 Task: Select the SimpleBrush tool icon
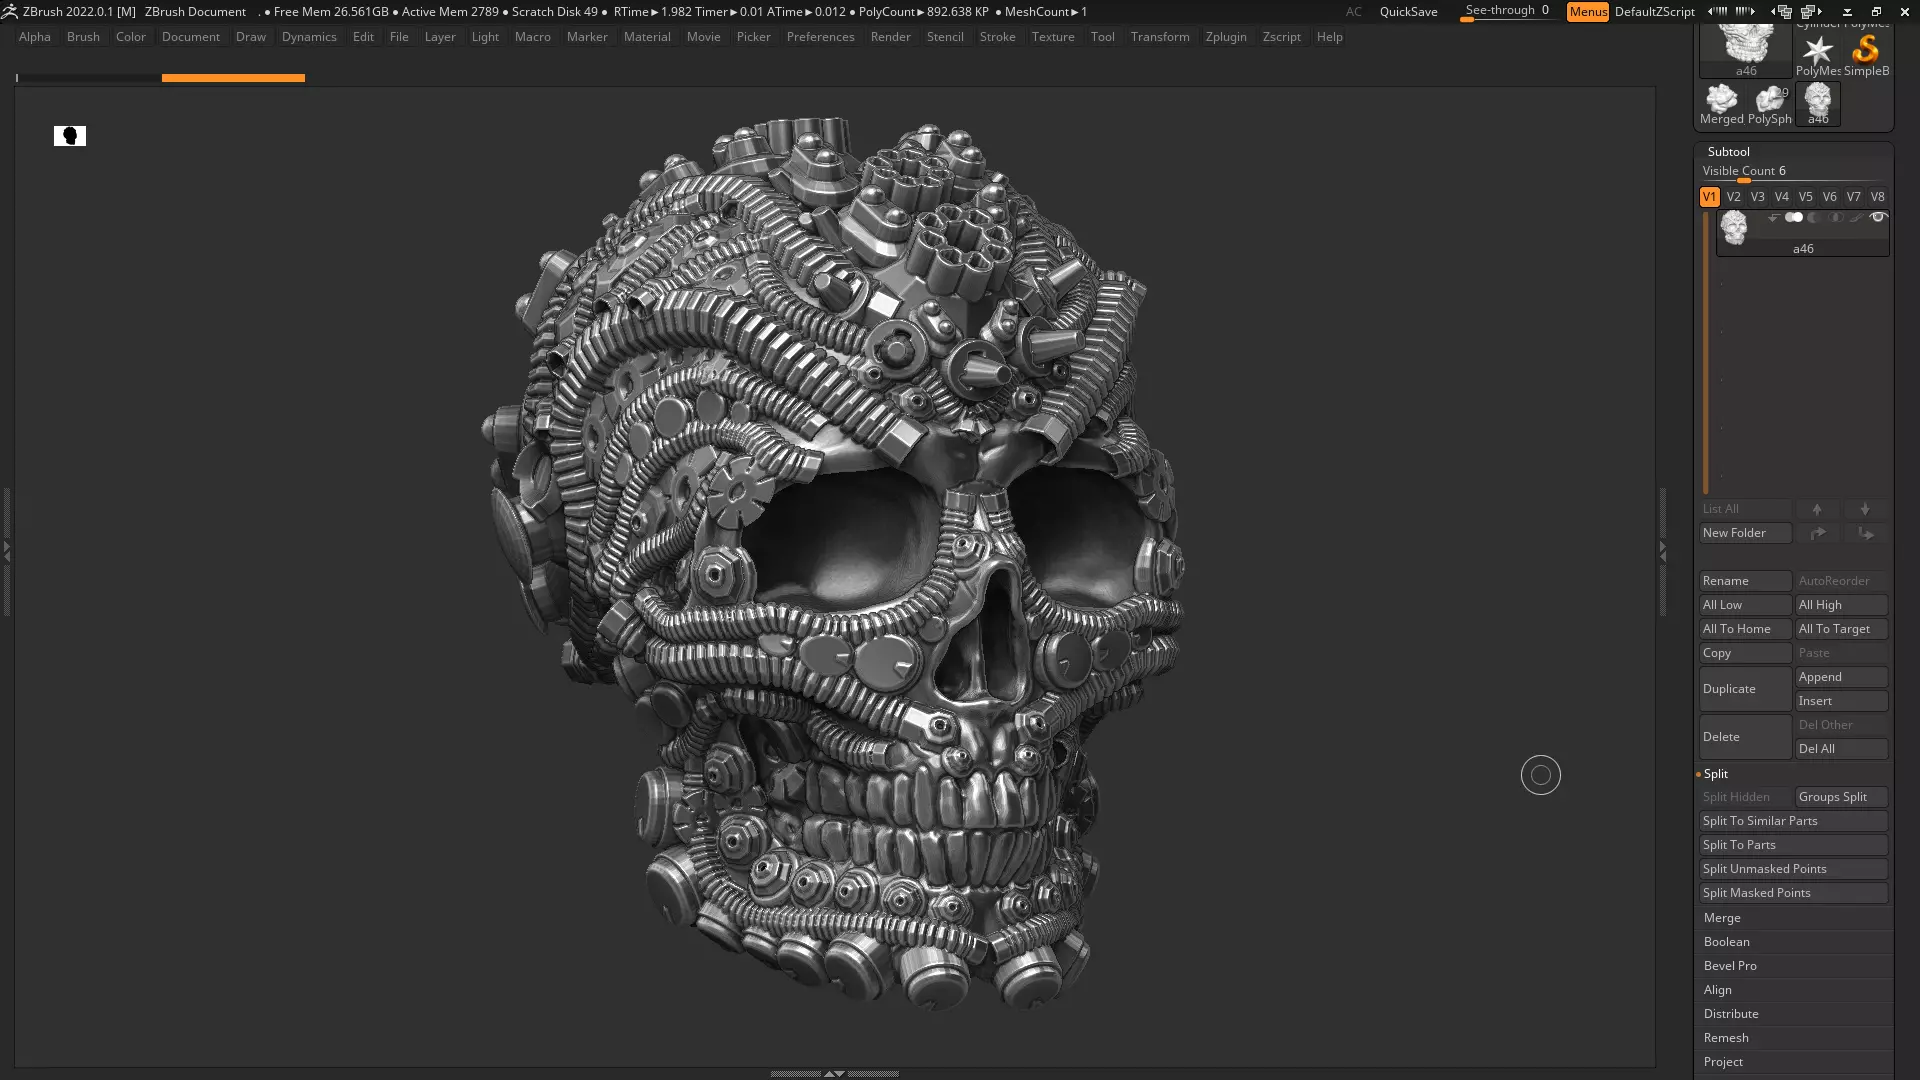[x=1866, y=52]
